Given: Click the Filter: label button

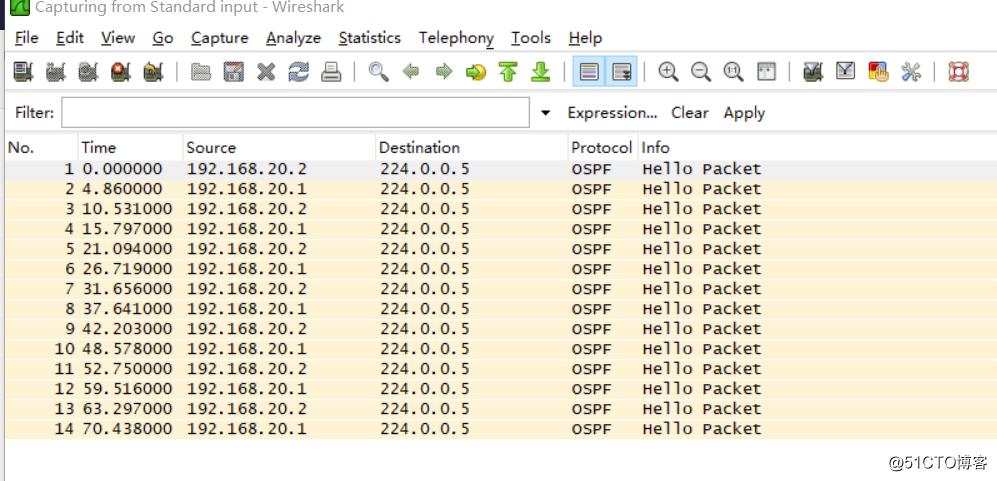Looking at the screenshot, I should point(34,113).
